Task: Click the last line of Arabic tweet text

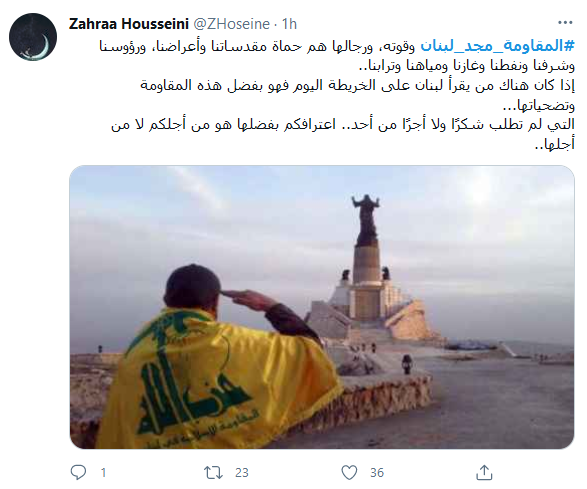Action: pos(554,144)
